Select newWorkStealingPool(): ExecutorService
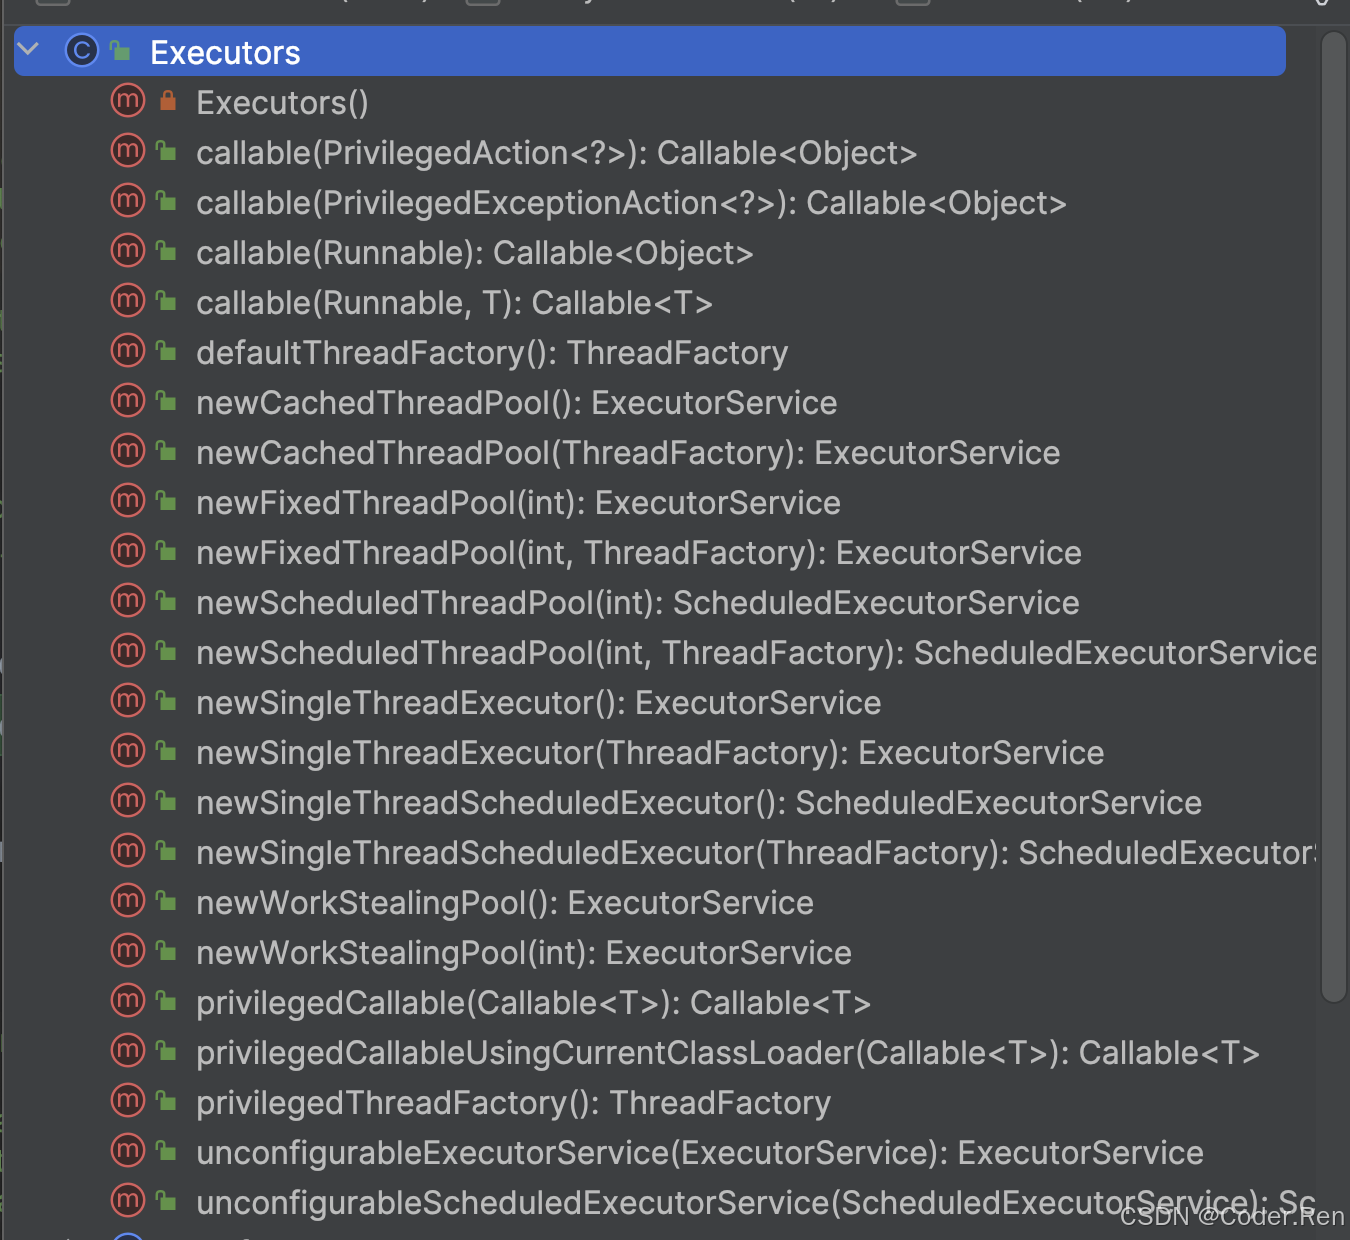 [x=505, y=903]
